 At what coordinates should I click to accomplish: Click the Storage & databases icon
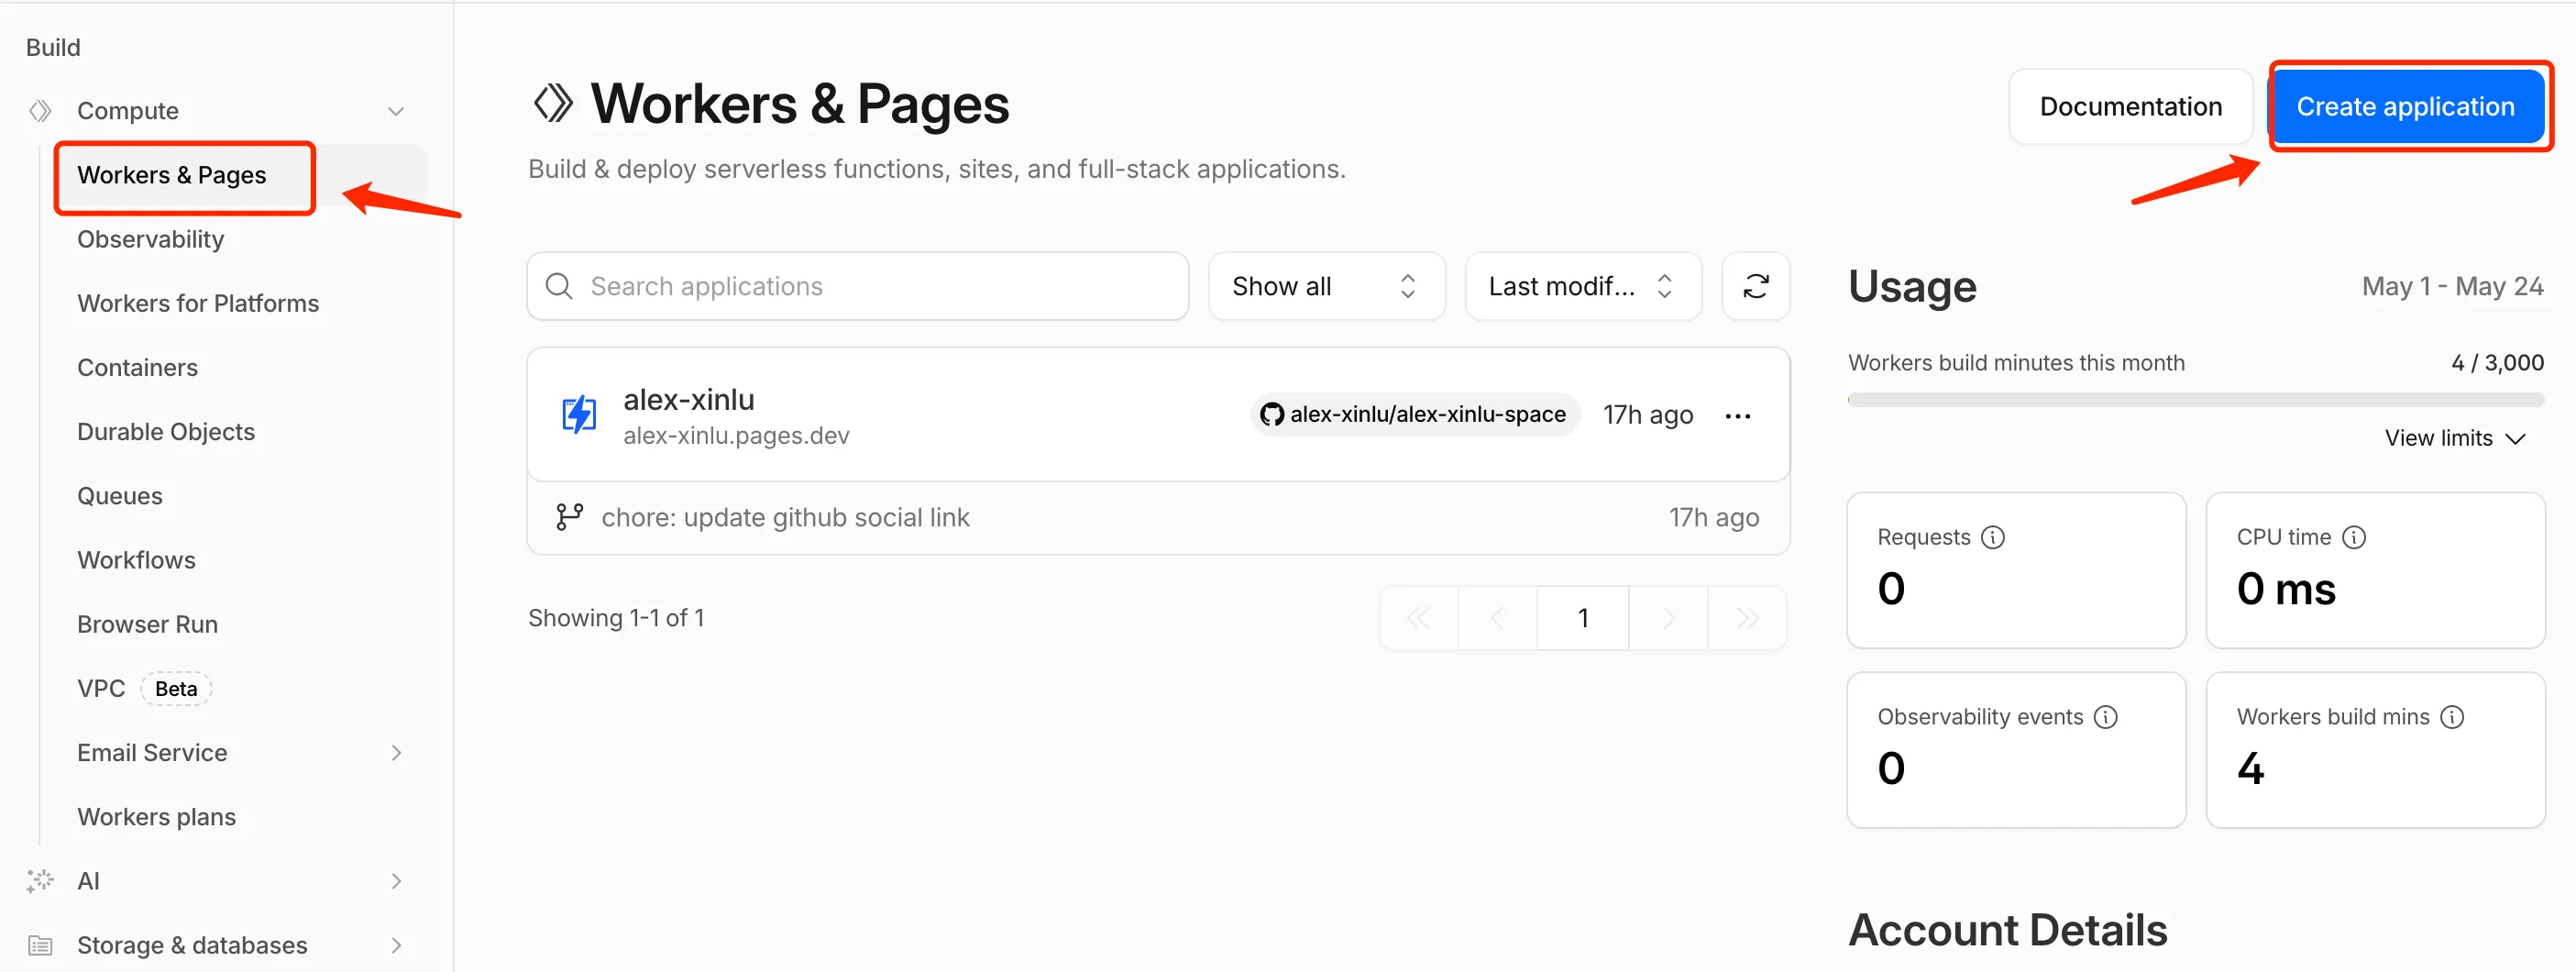pos(40,945)
